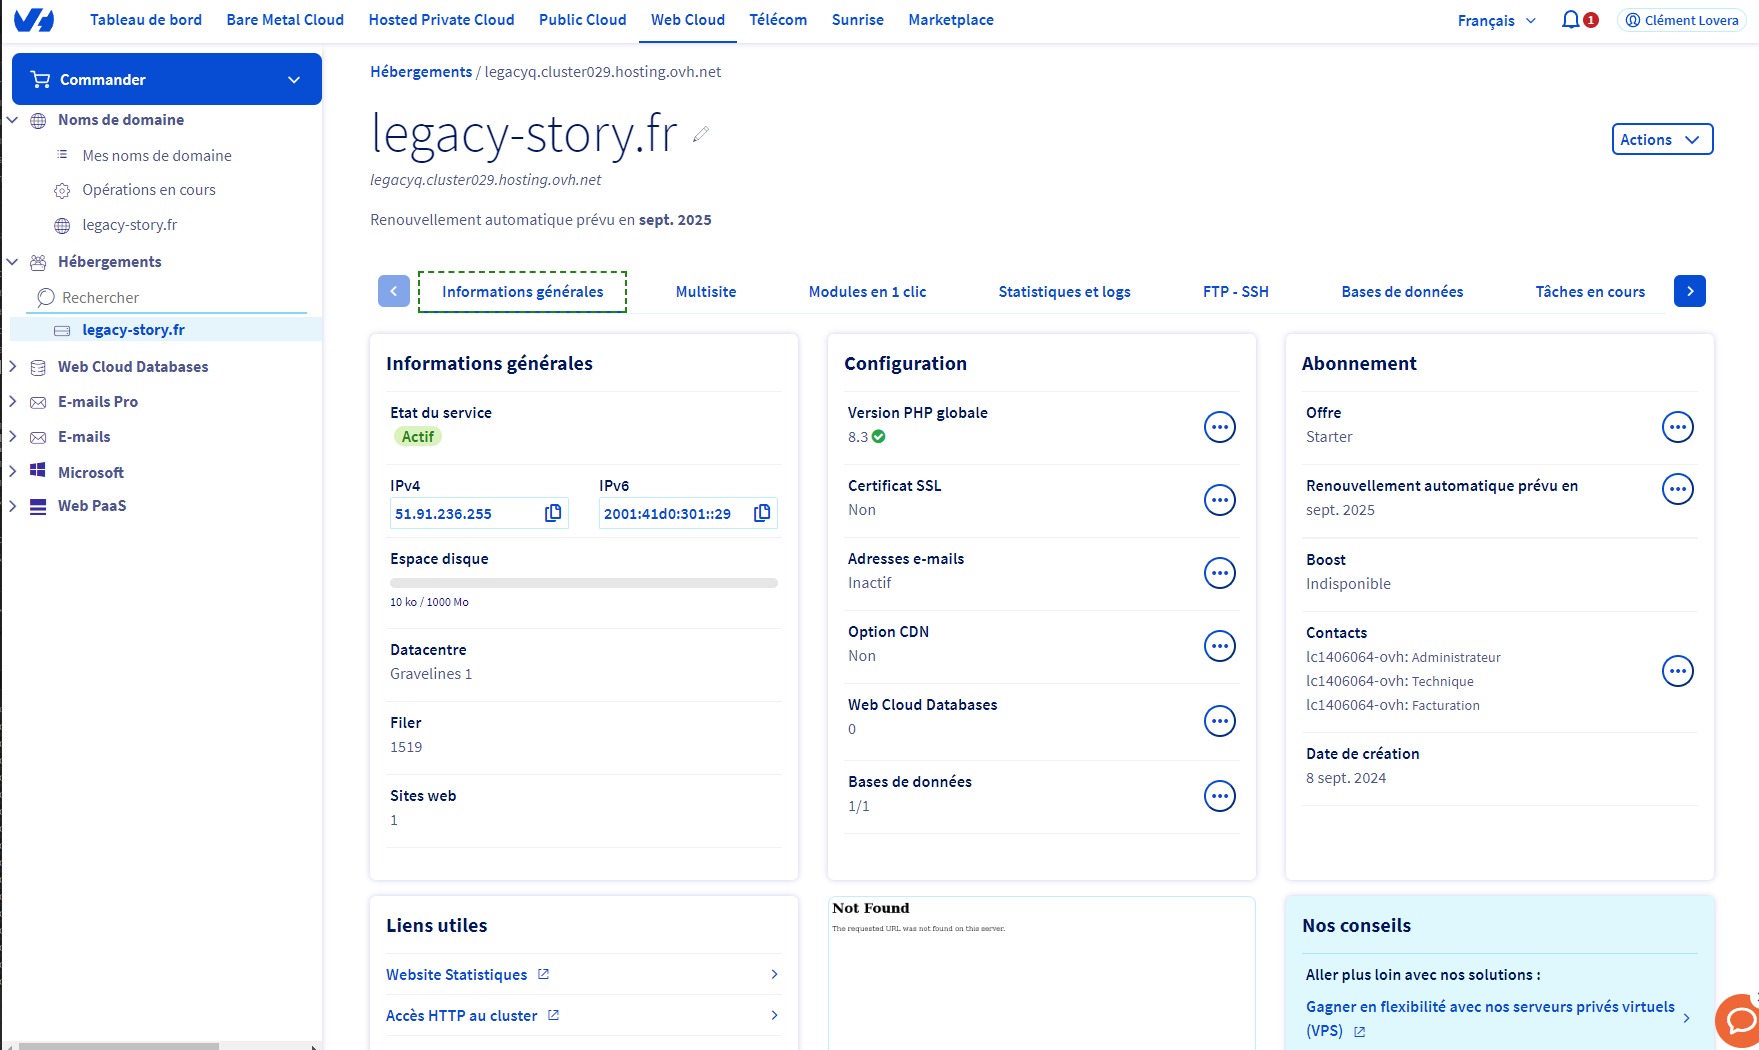Open options menu for Certificat SSL
1759x1050 pixels.
click(x=1219, y=500)
